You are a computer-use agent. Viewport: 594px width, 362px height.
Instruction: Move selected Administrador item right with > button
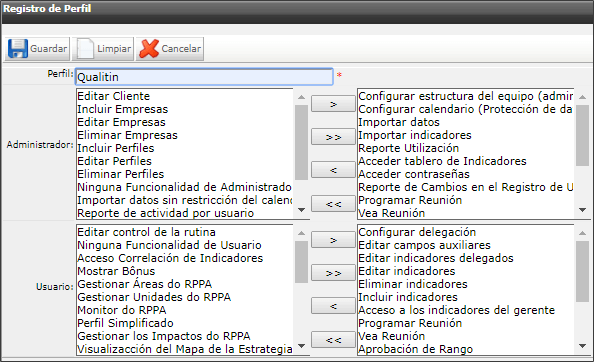333,104
